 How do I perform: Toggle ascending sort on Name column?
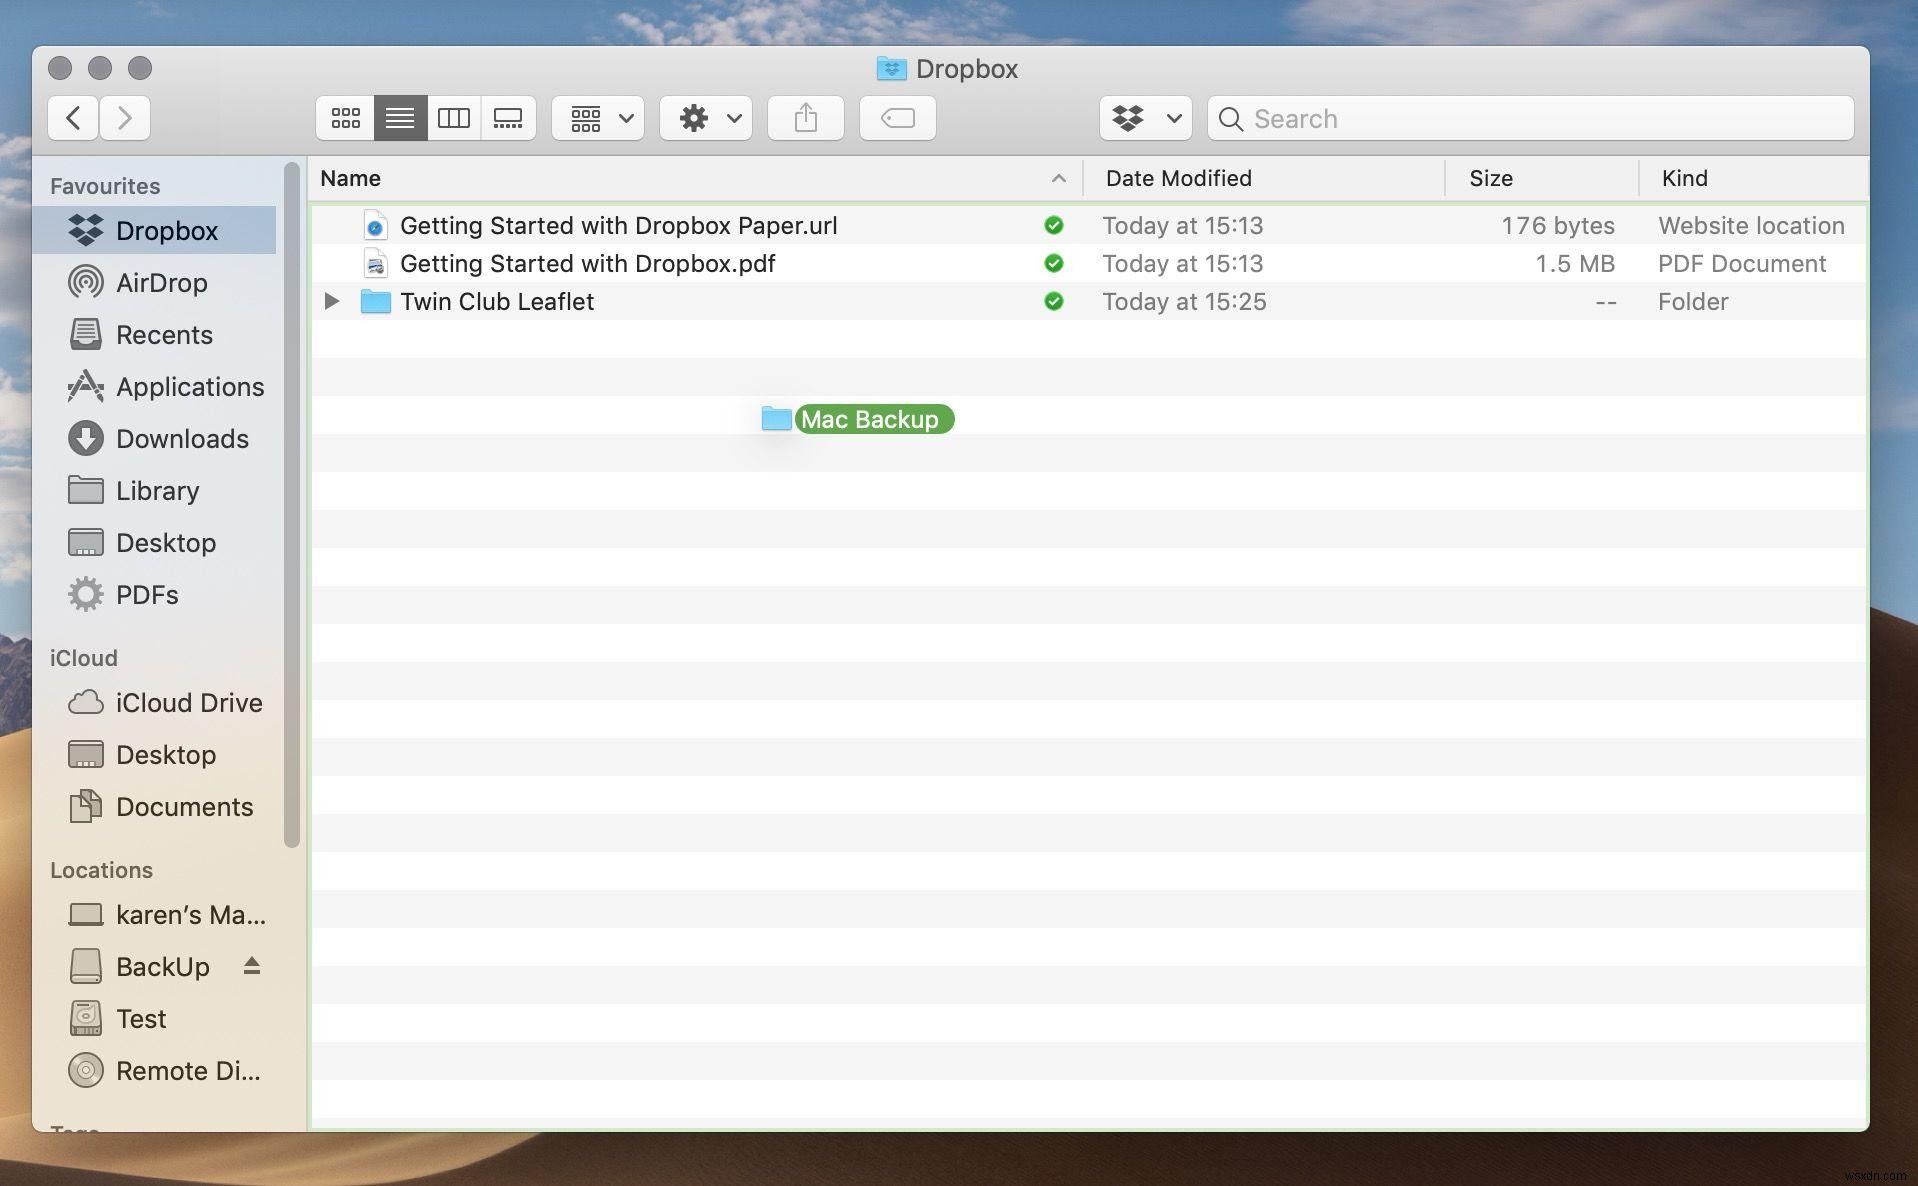[1059, 178]
